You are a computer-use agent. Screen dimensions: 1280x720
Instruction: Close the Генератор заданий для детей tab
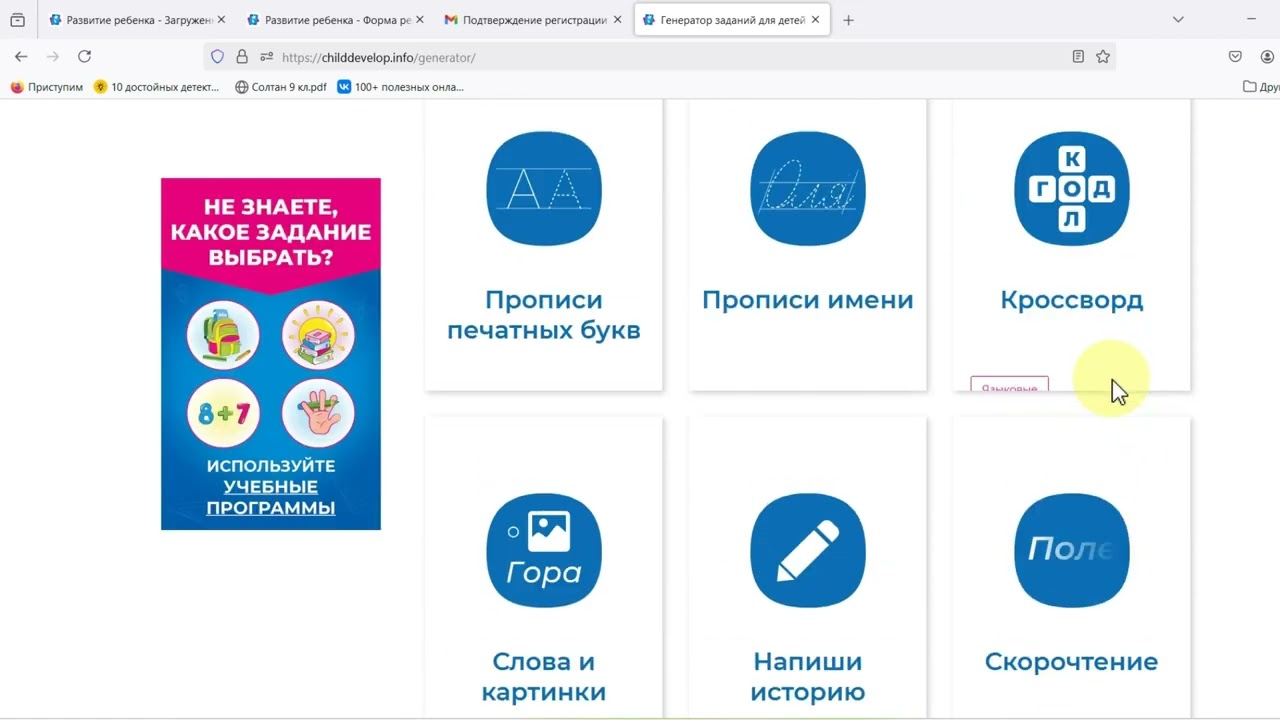pyautogui.click(x=816, y=20)
